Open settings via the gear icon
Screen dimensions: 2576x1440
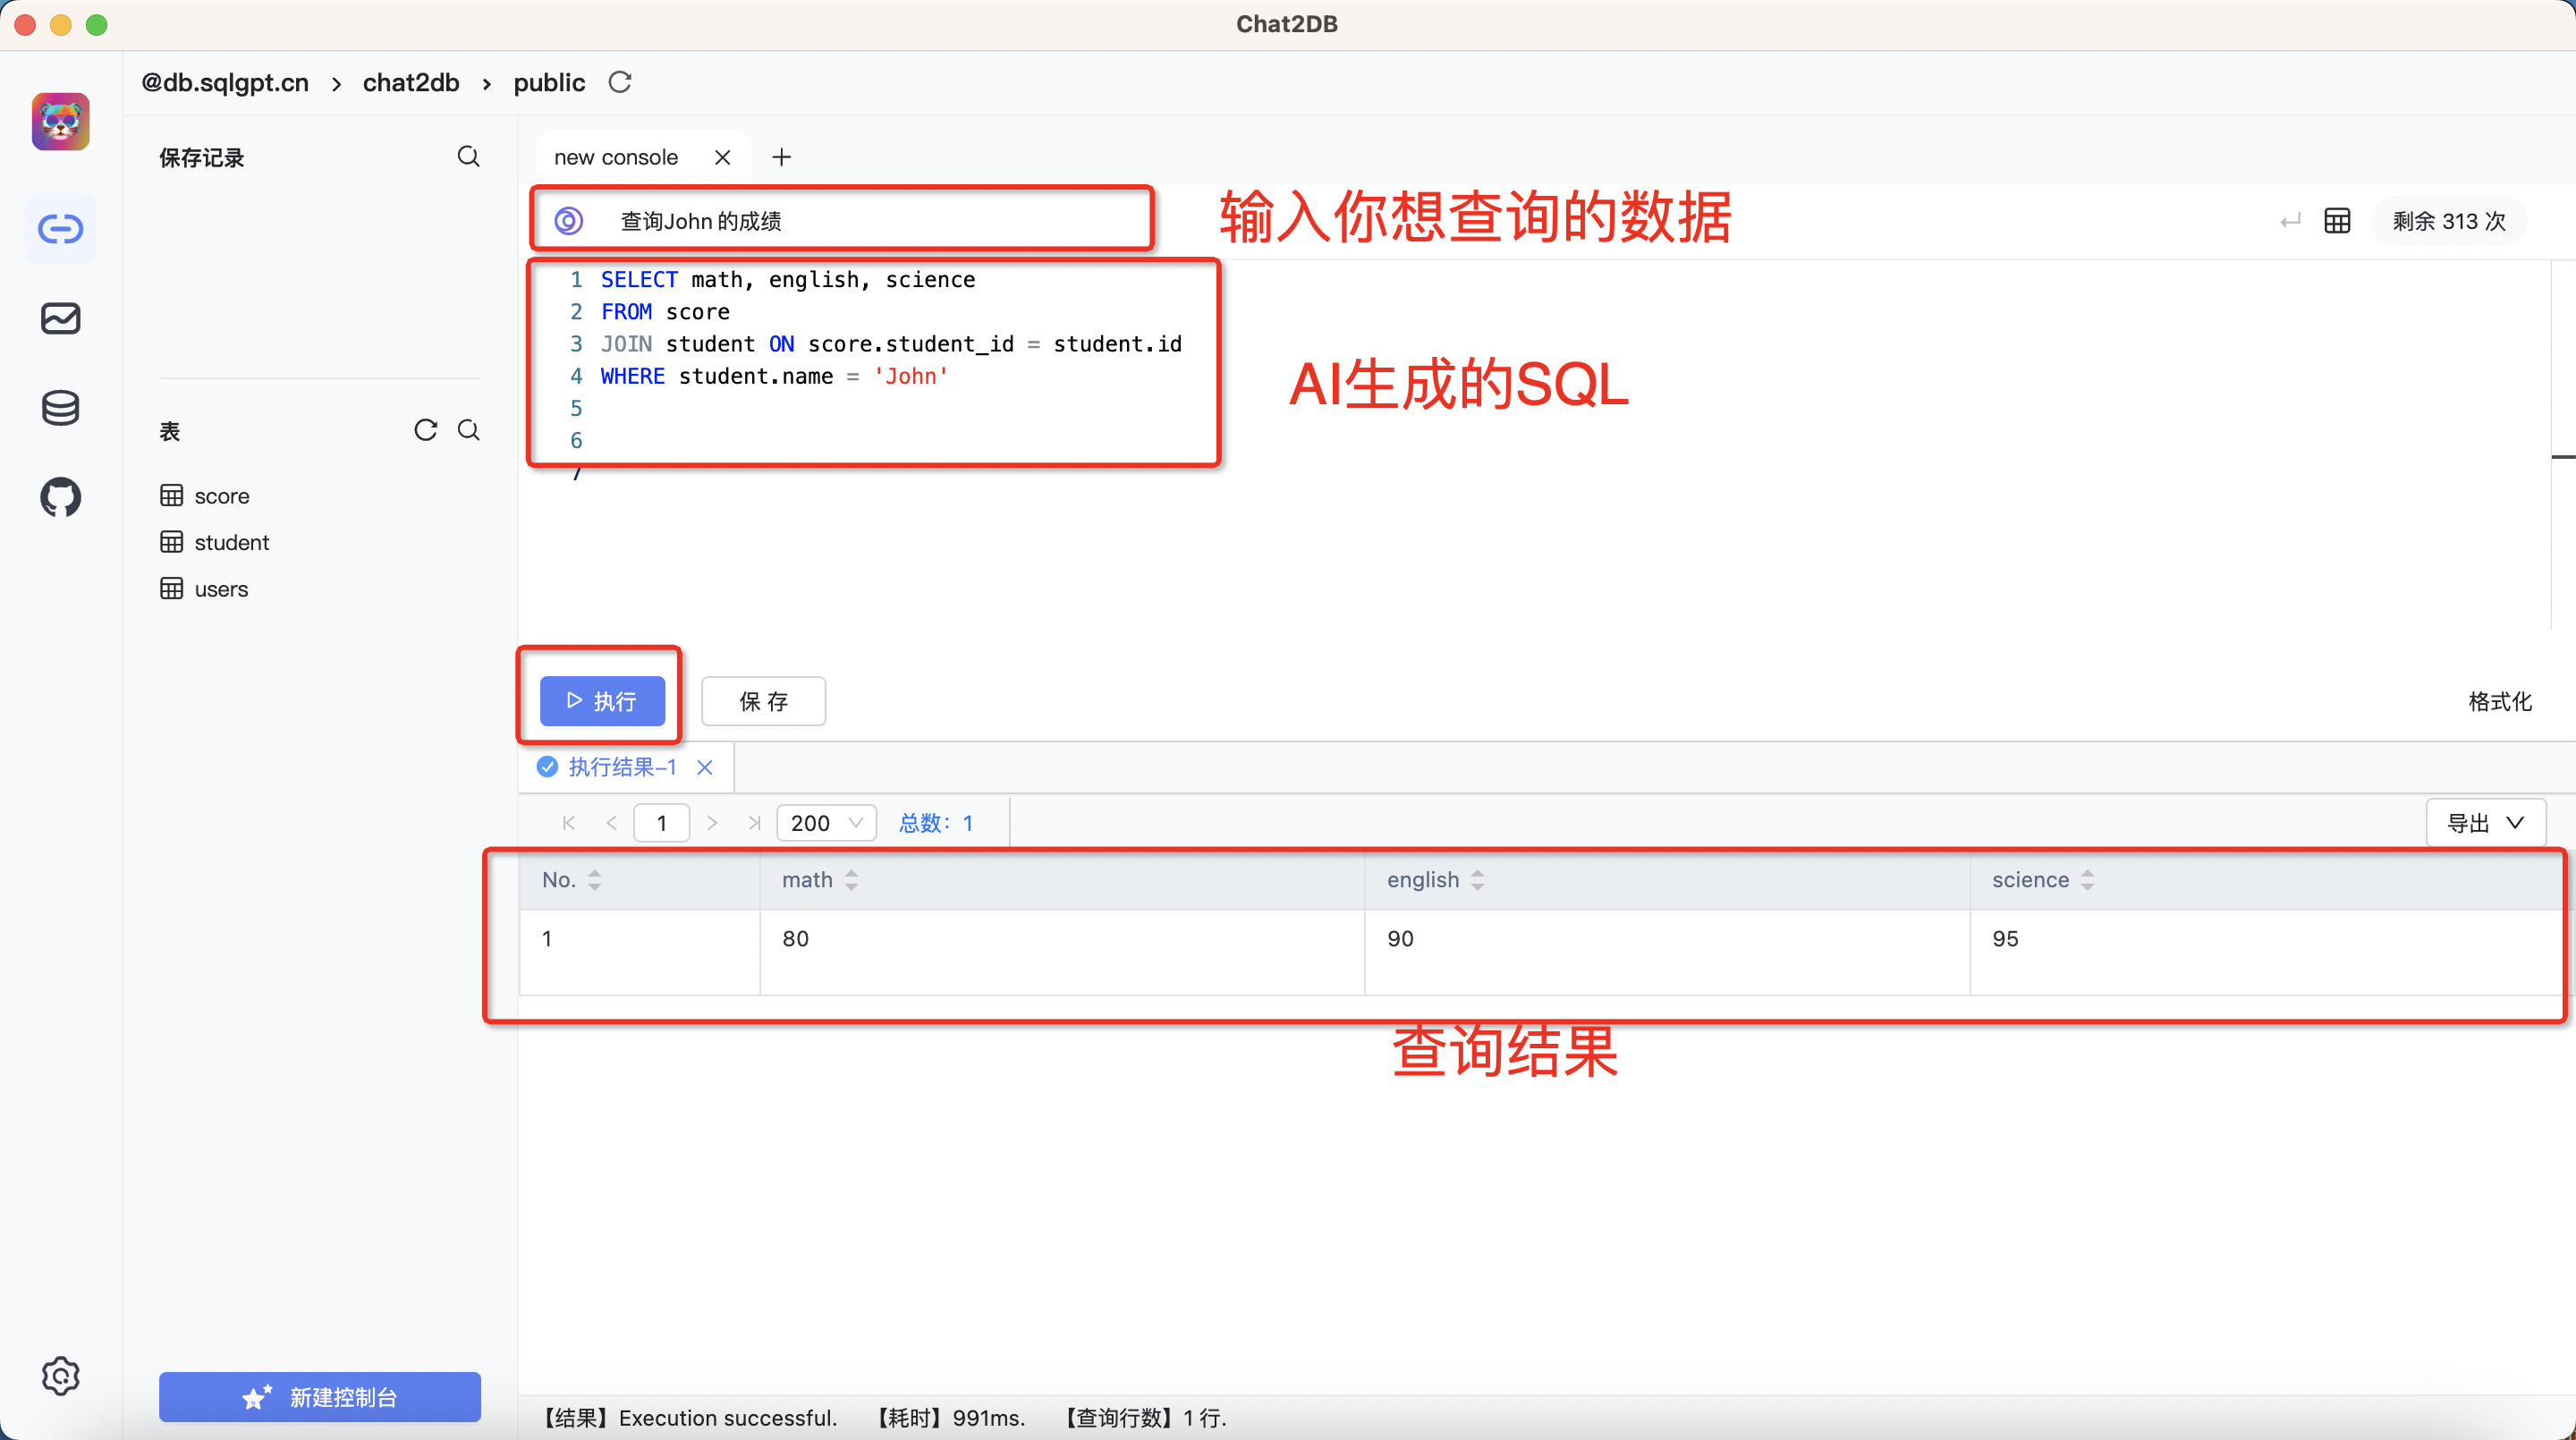click(x=60, y=1376)
